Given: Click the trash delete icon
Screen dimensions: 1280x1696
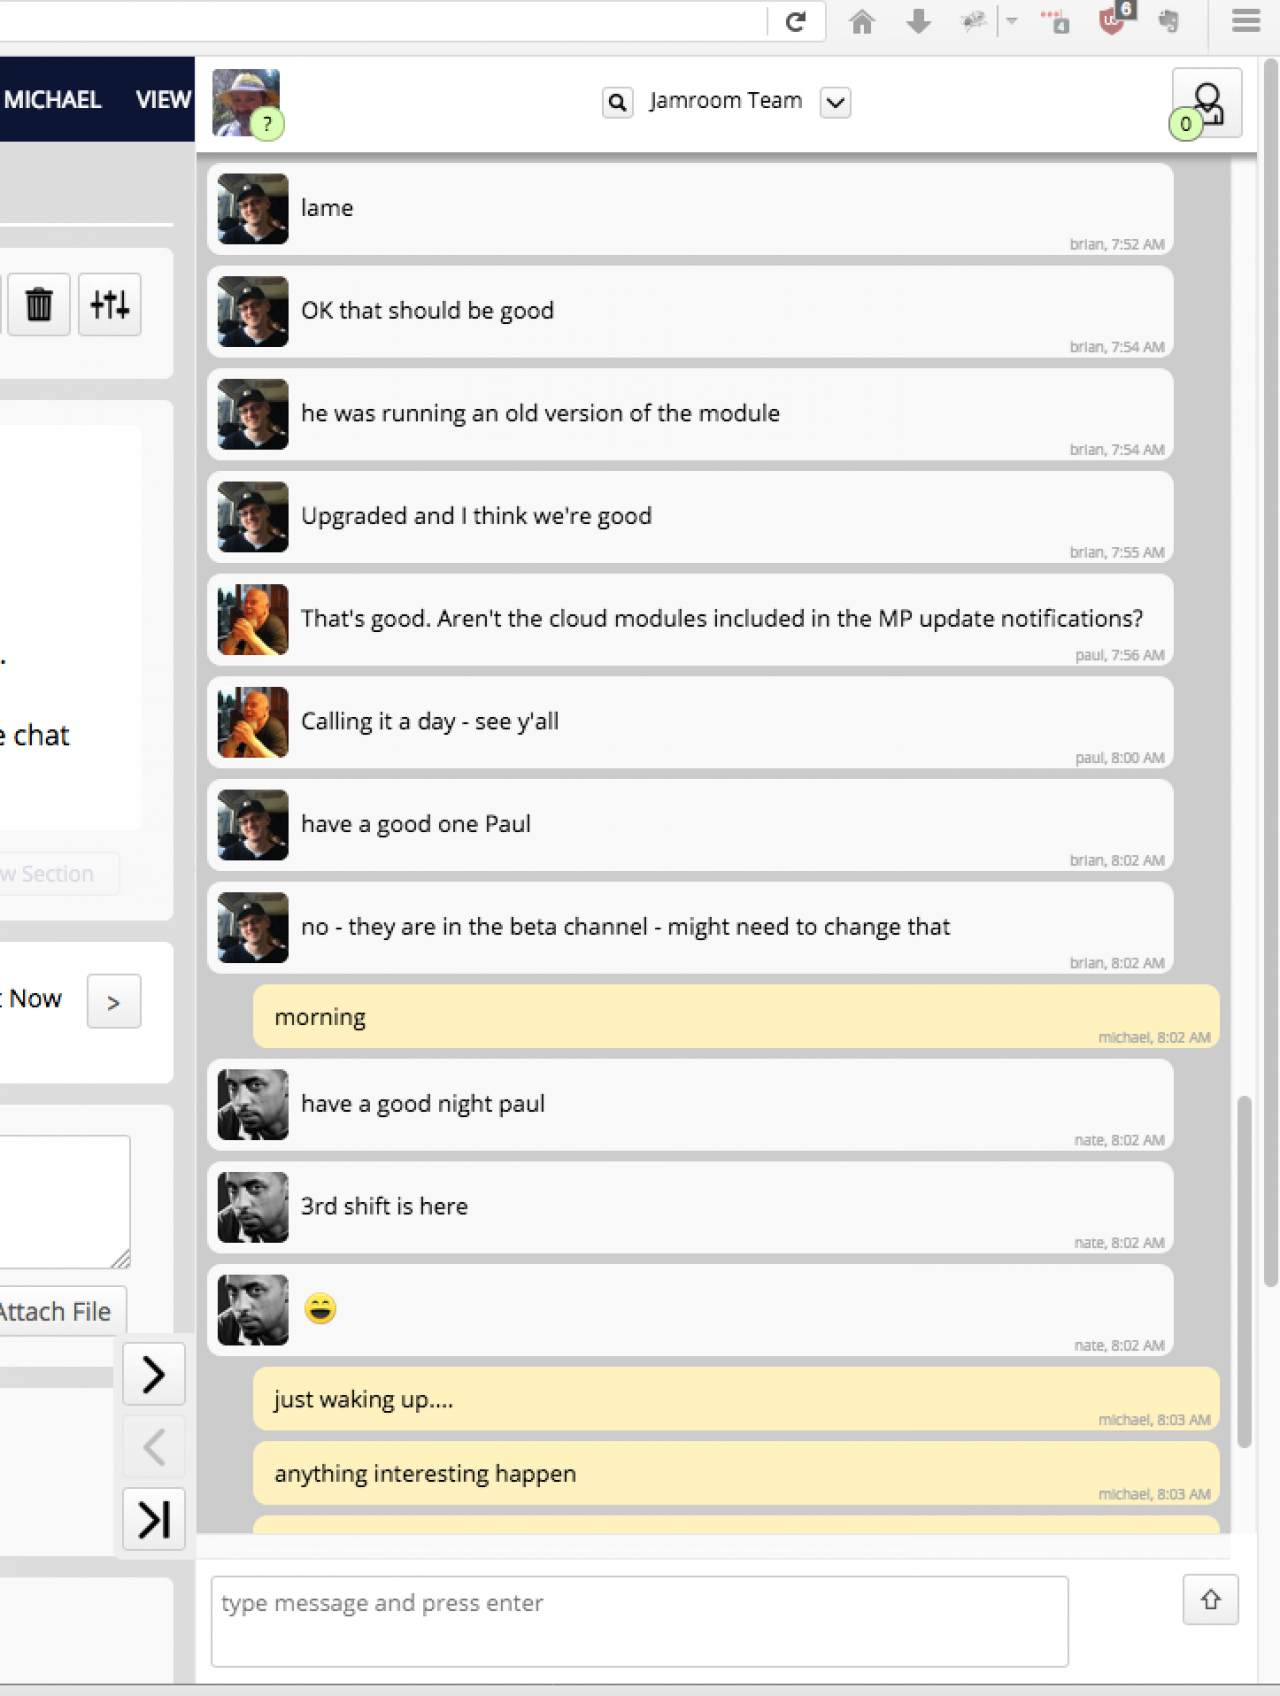Looking at the screenshot, I should point(39,304).
